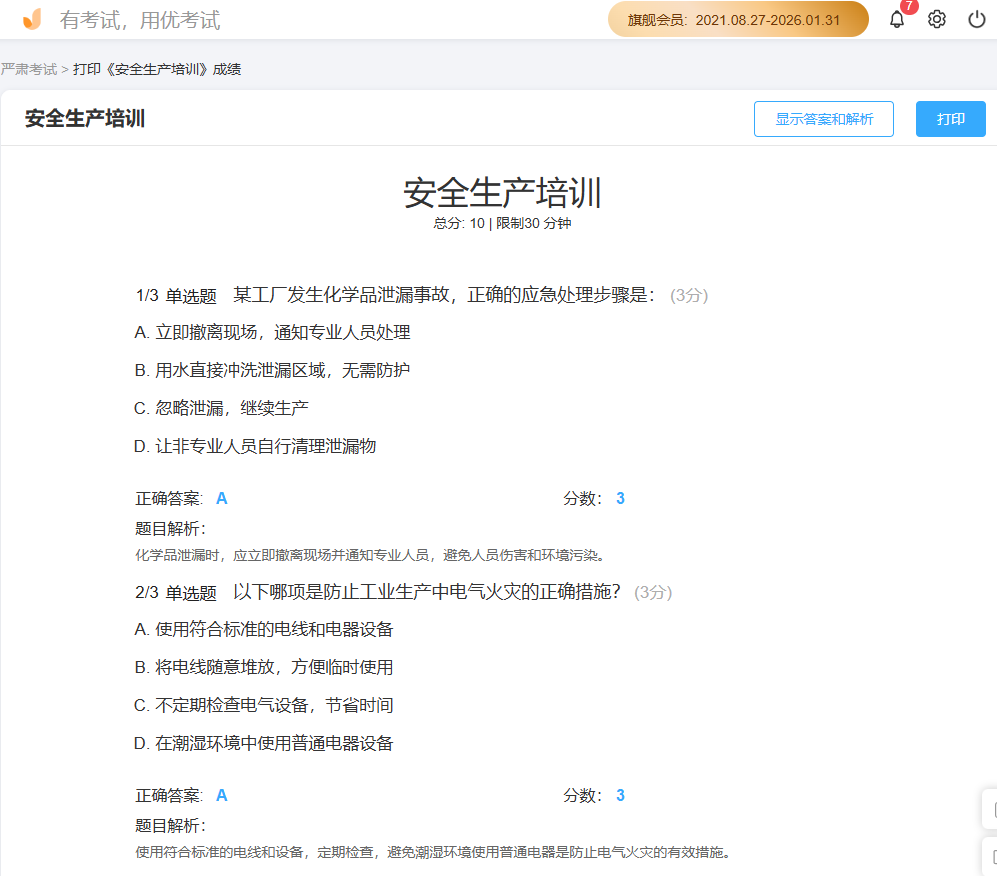Click answer link A for question 2
Image resolution: width=997 pixels, height=876 pixels.
pyautogui.click(x=221, y=795)
